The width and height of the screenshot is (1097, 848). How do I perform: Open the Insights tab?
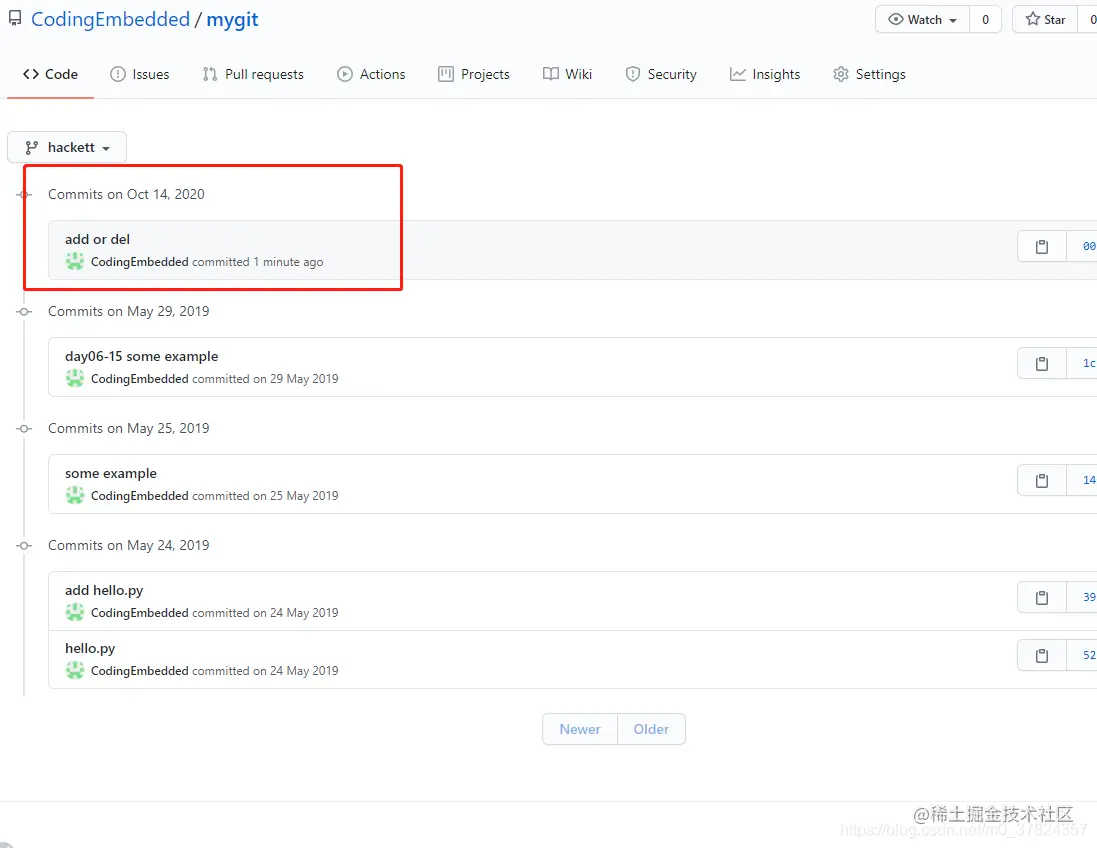click(x=765, y=74)
